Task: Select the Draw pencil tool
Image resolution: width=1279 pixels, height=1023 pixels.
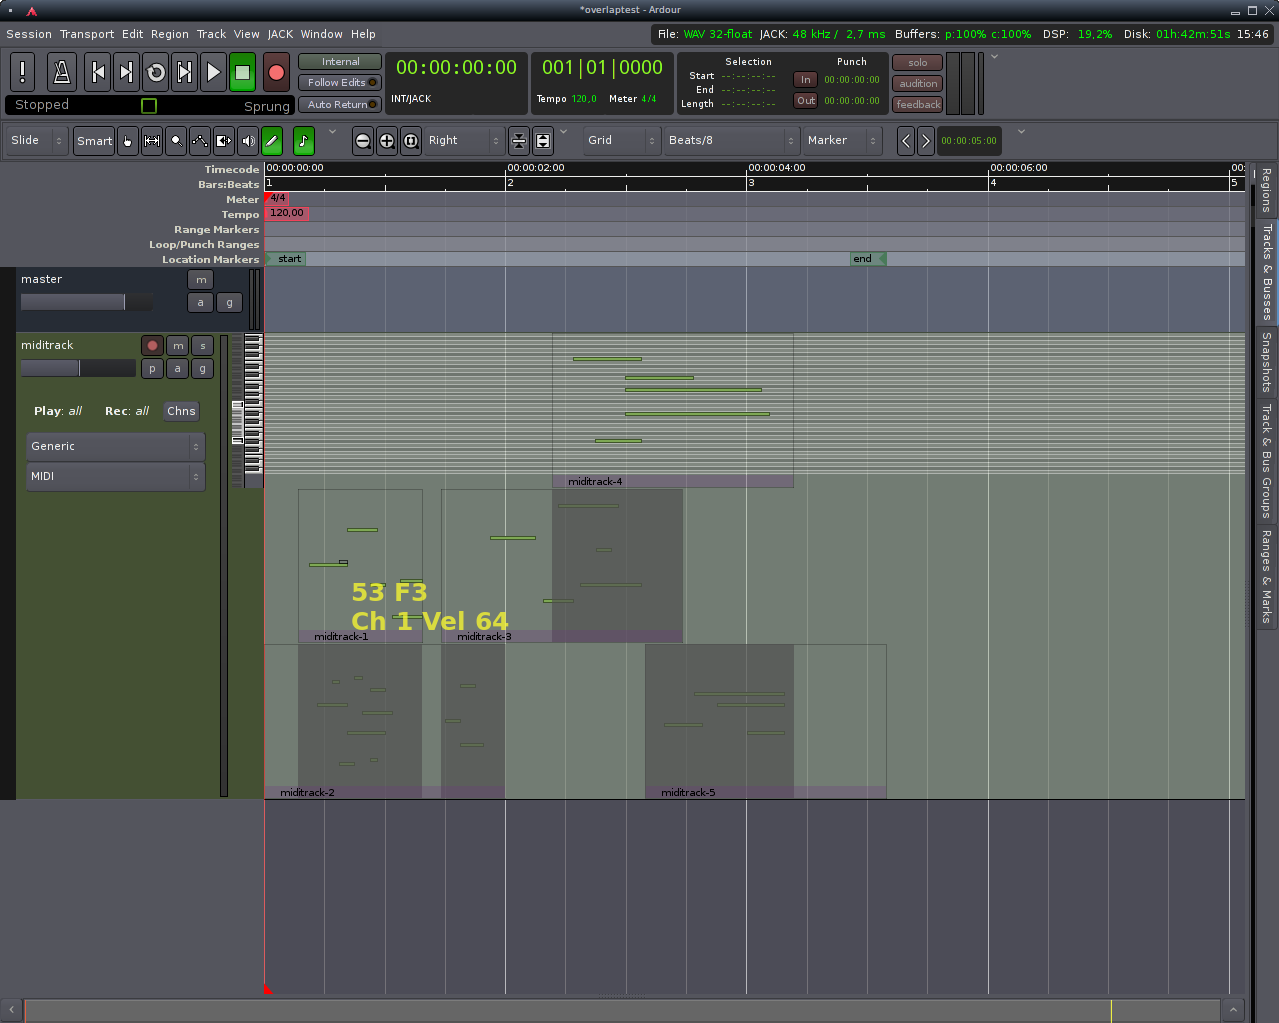Action: 271,141
